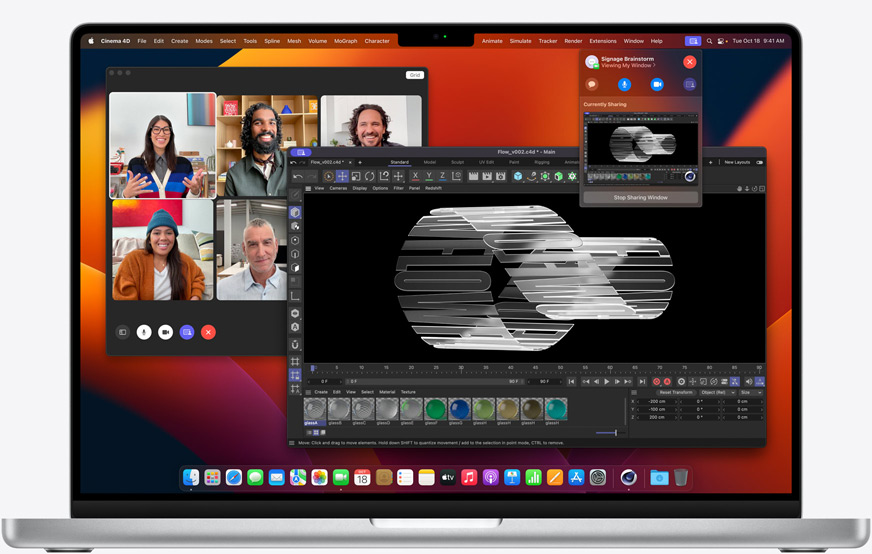Image resolution: width=872 pixels, height=554 pixels.
Task: Mute the microphone in the FaceTime window
Action: 144,332
